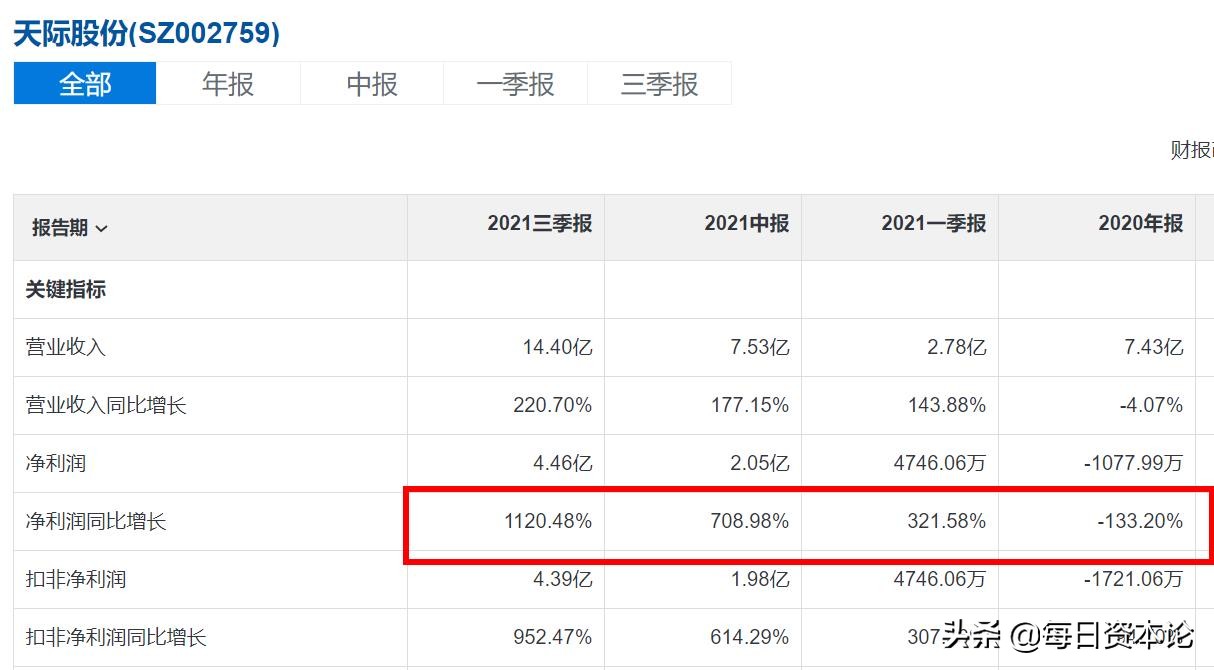This screenshot has height=670, width=1214.
Task: Select the 扣非净利润 row label
Action: click(x=75, y=578)
